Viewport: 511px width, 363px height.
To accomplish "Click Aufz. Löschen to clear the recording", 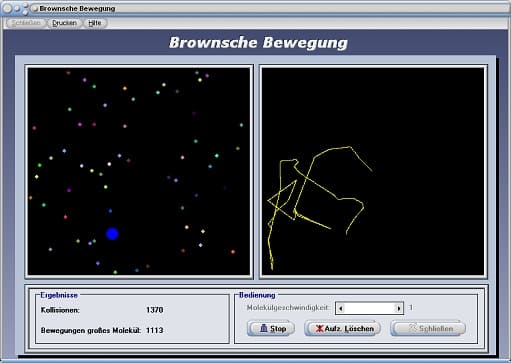I will (x=343, y=328).
